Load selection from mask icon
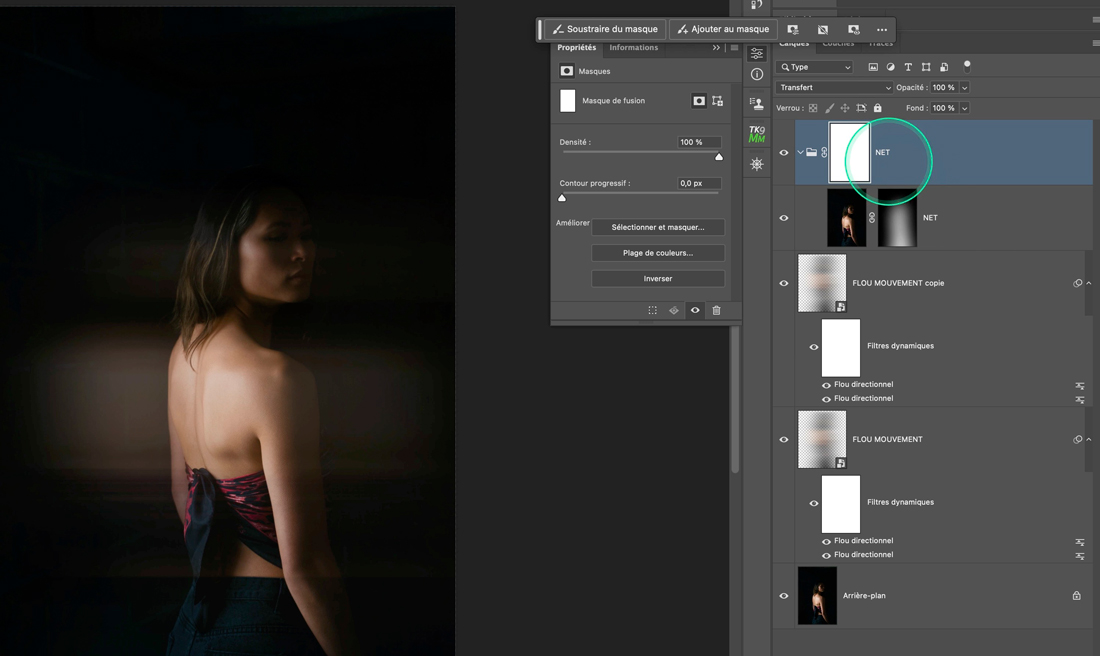The height and width of the screenshot is (656, 1100). point(653,311)
